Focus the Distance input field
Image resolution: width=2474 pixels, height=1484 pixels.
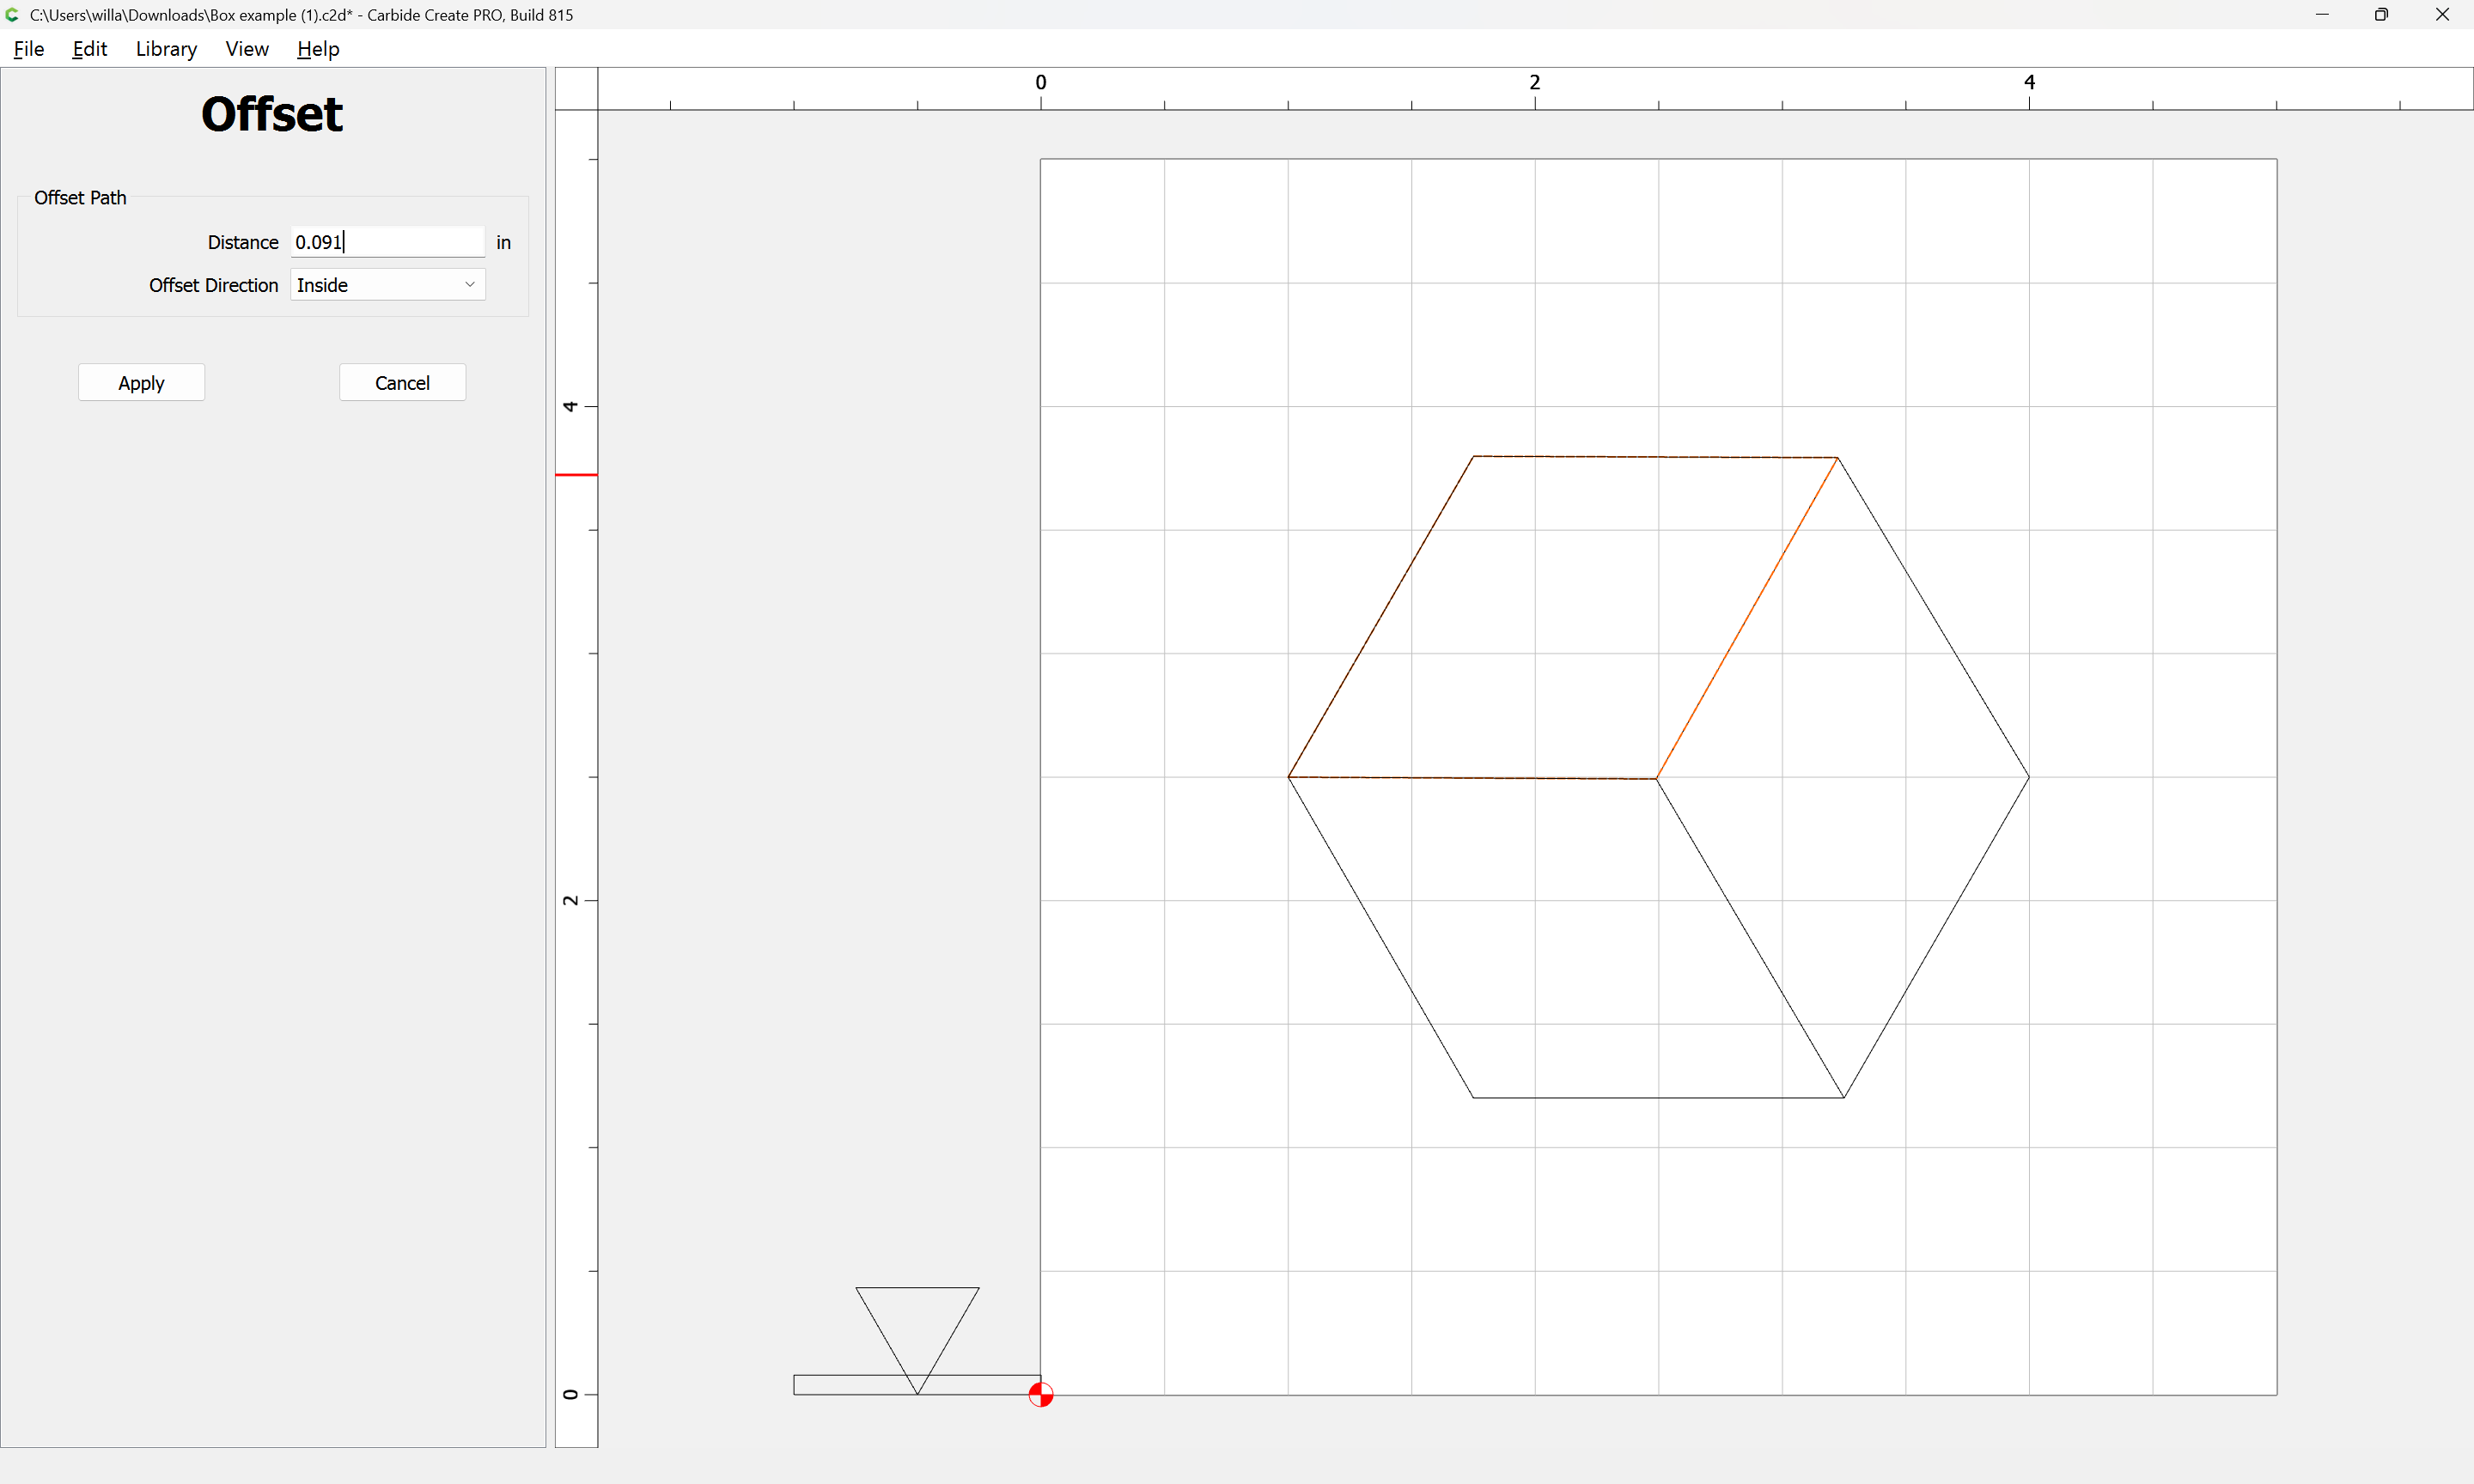388,242
